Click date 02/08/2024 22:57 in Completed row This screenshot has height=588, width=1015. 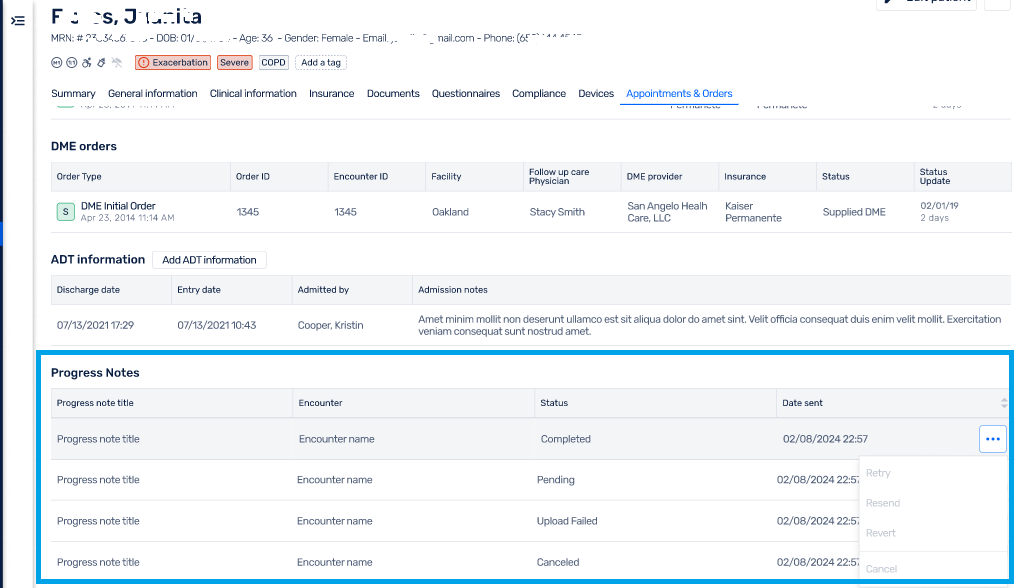click(x=825, y=439)
